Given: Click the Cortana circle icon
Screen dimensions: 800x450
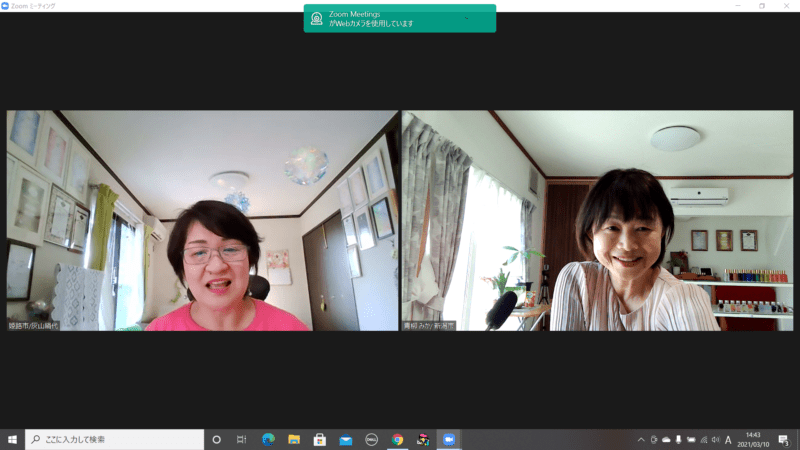Looking at the screenshot, I should [216, 439].
